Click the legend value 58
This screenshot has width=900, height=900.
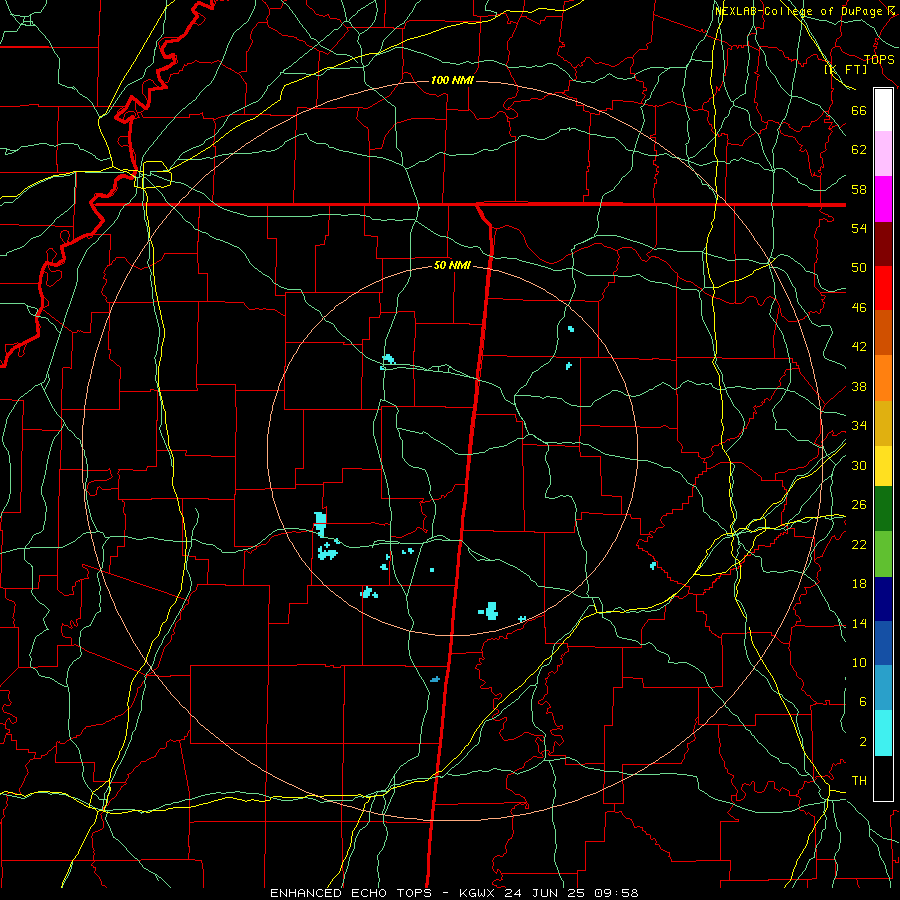pos(859,189)
